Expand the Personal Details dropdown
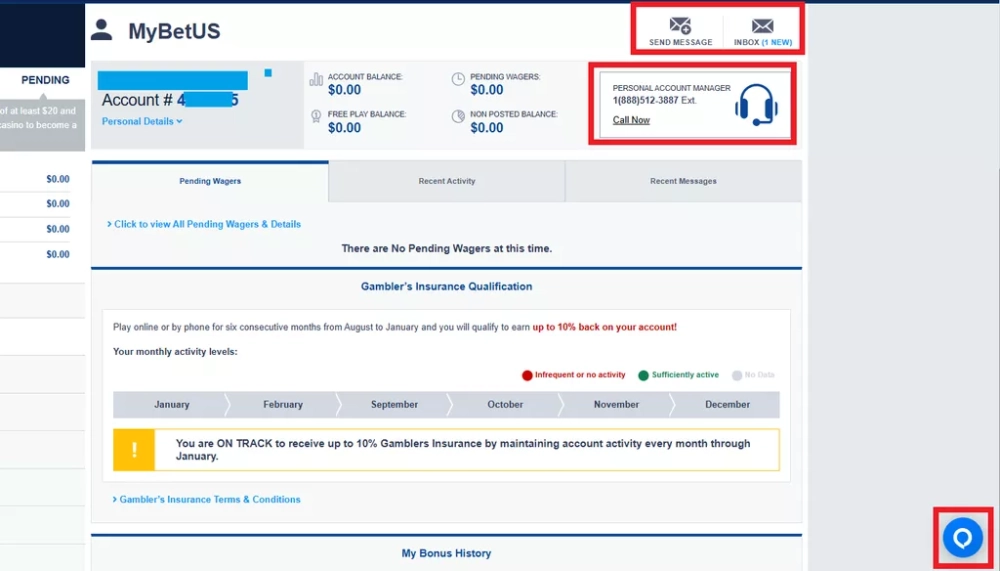Screen dimensions: 1000x571 click(x=142, y=121)
